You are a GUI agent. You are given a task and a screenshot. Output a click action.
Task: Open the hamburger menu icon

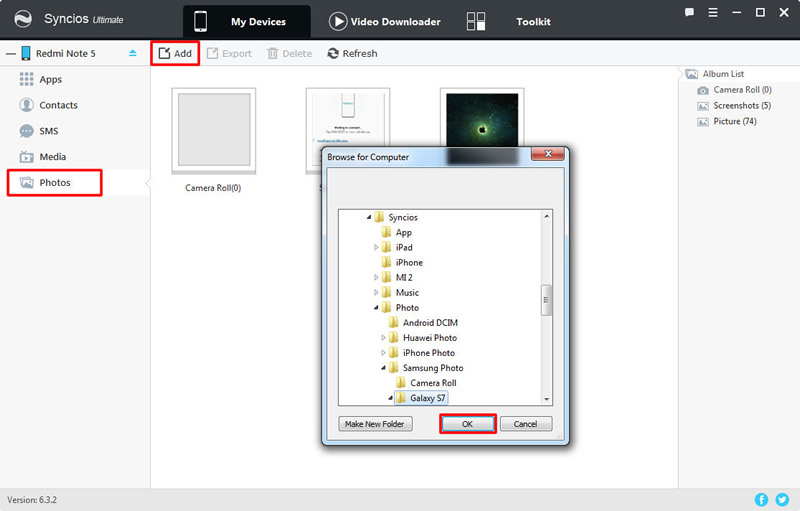tap(713, 13)
